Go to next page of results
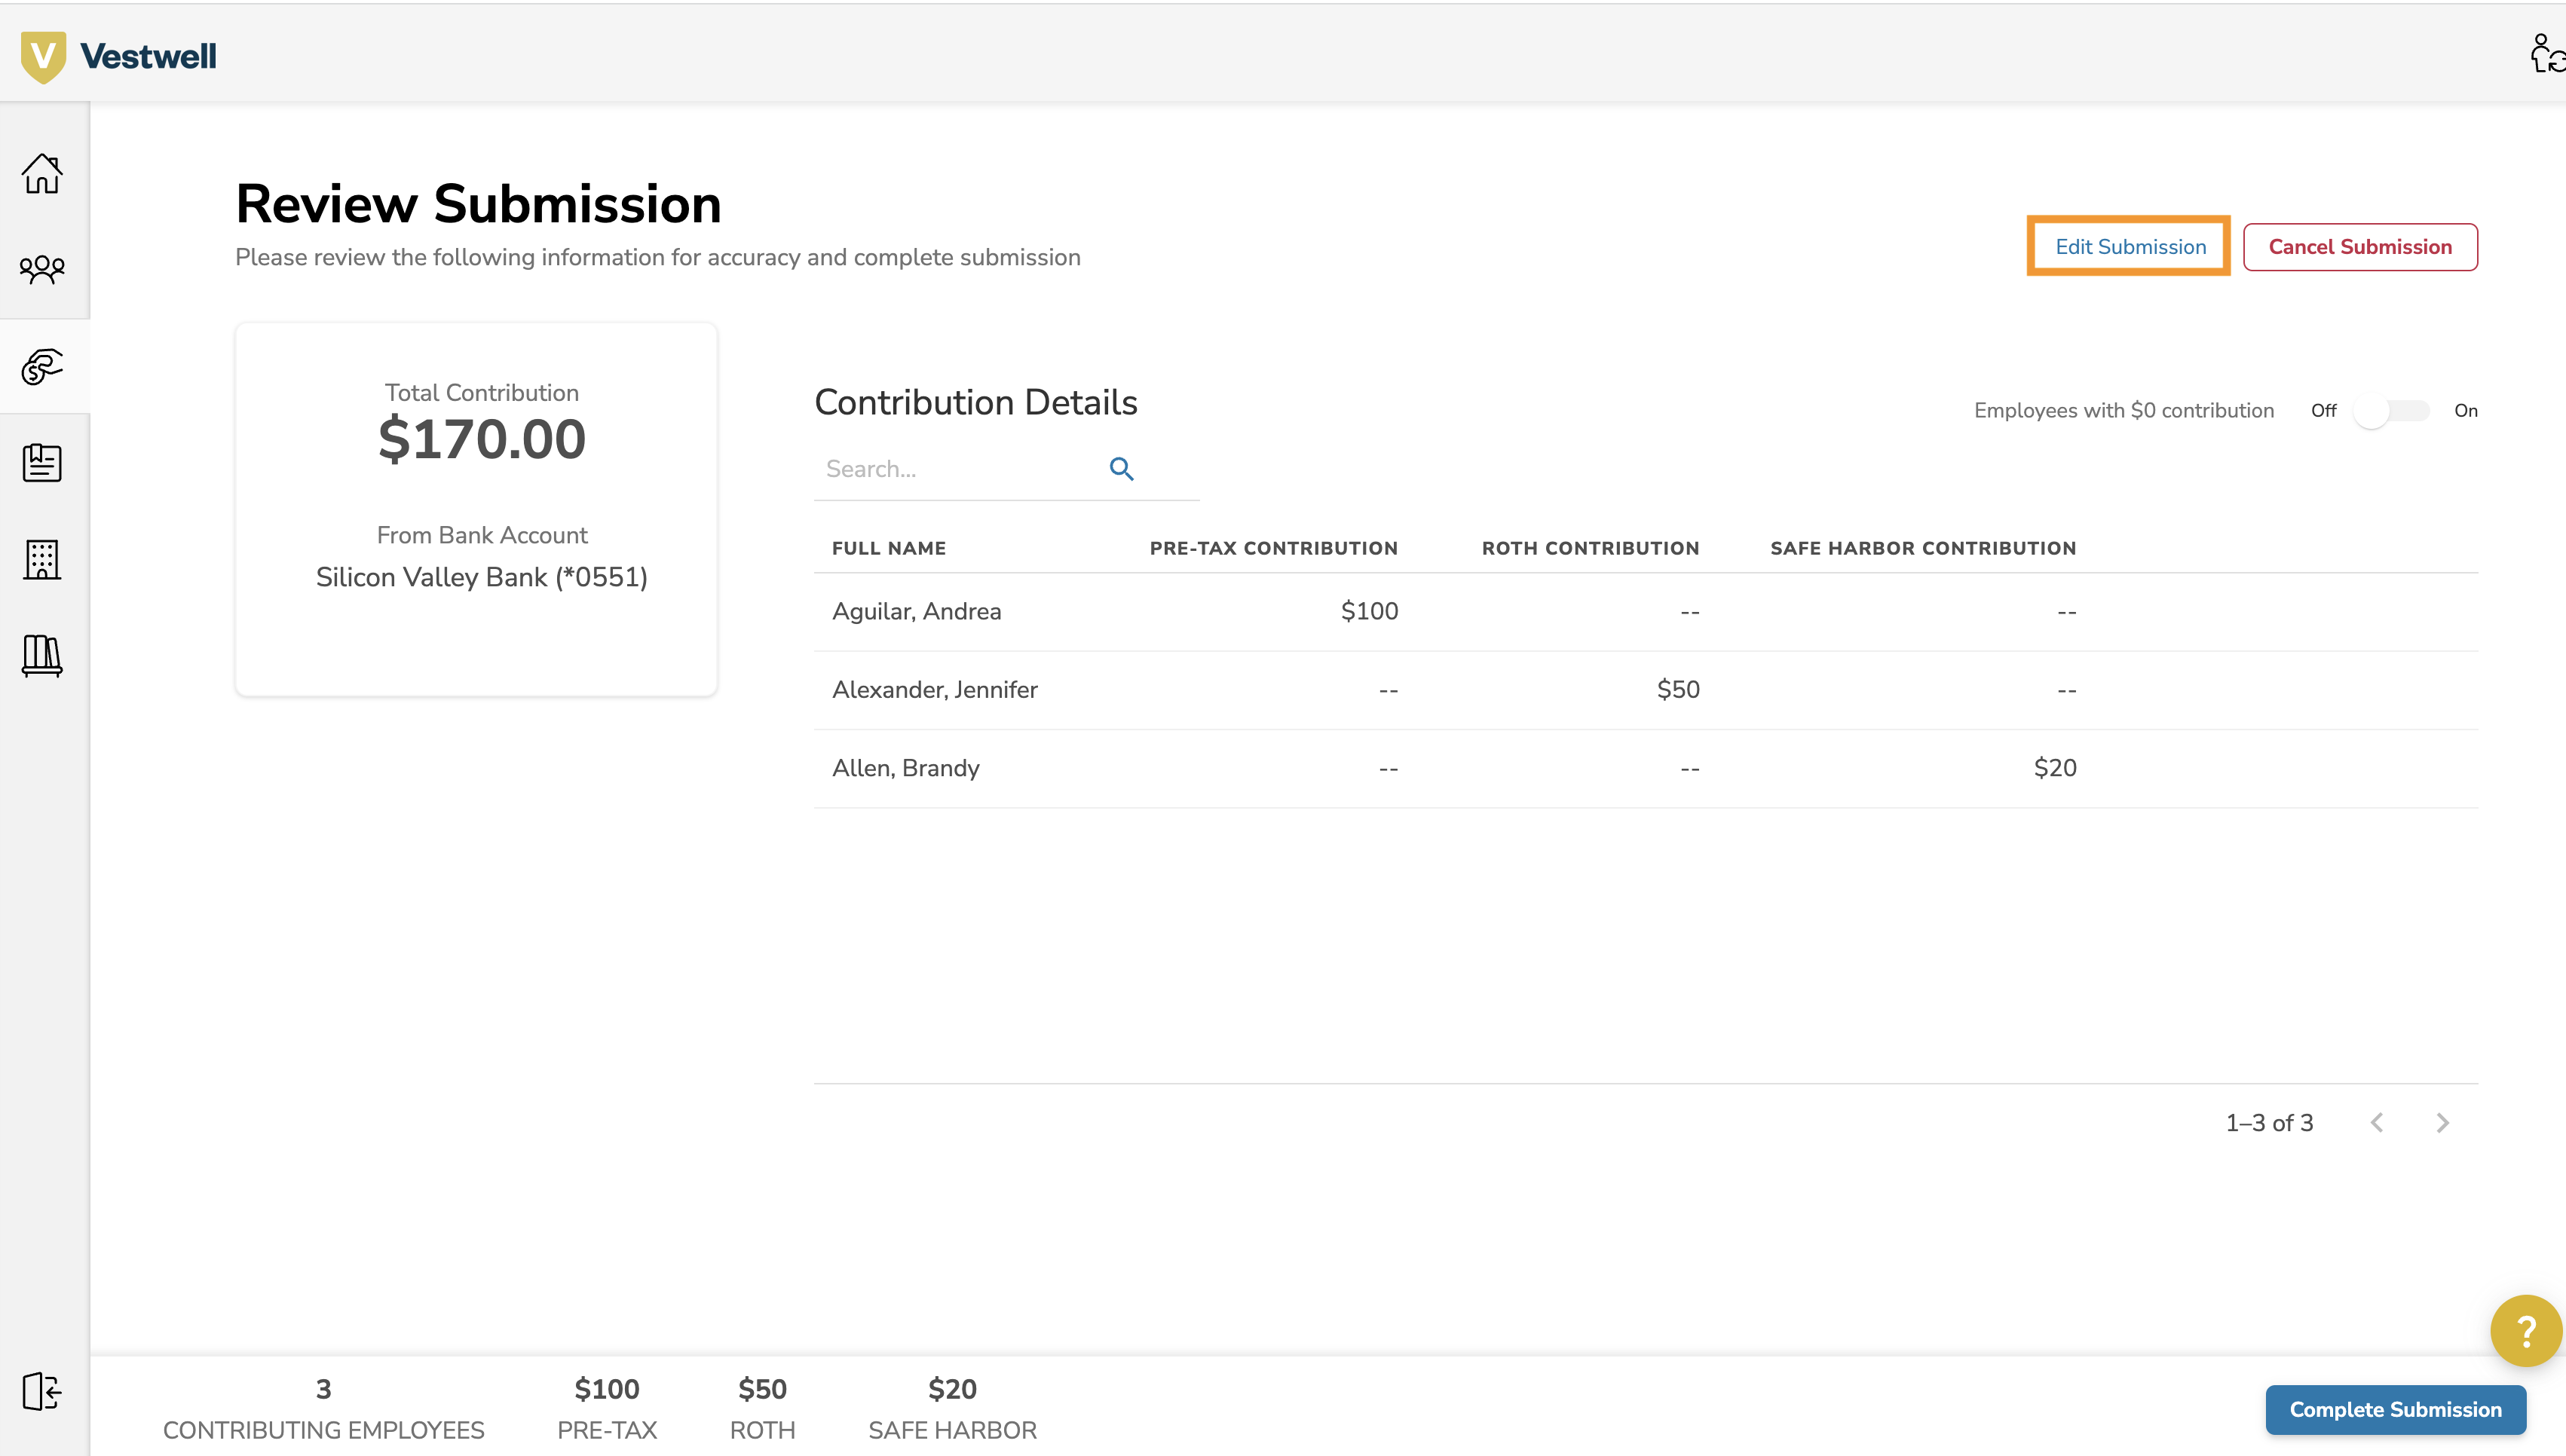The height and width of the screenshot is (1456, 2566). pos(2443,1123)
